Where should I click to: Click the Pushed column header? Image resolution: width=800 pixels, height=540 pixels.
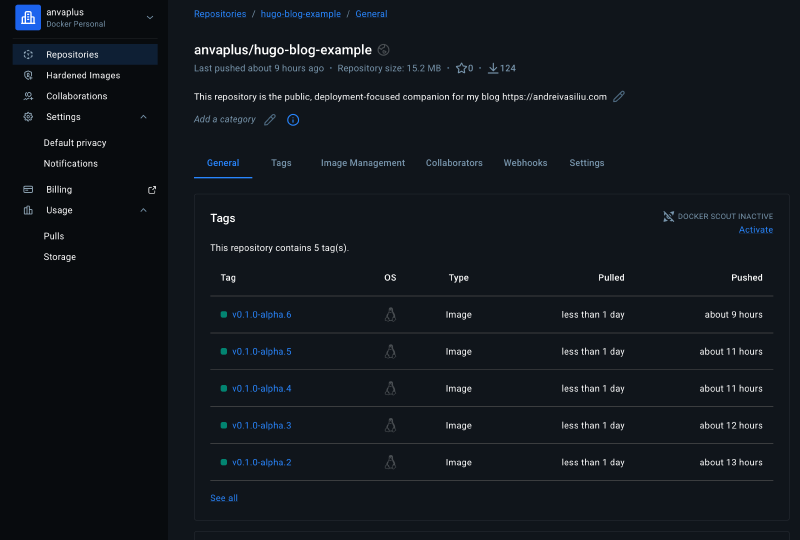[x=746, y=278]
